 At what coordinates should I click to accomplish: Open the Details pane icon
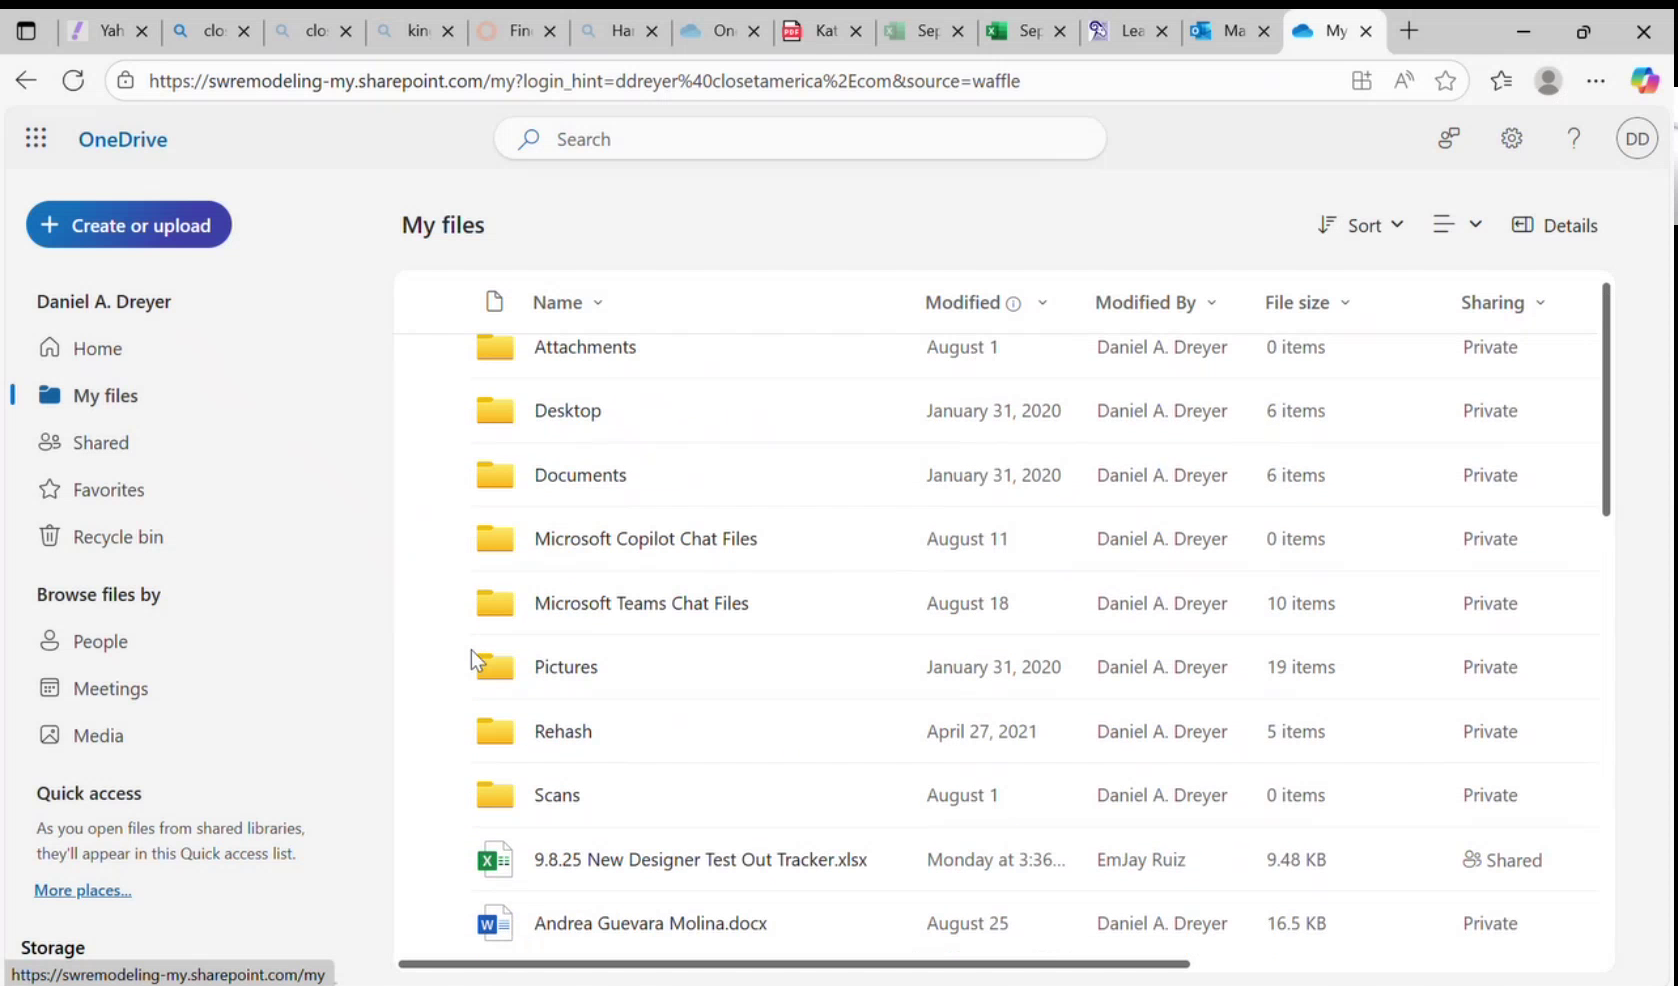[x=1524, y=225]
